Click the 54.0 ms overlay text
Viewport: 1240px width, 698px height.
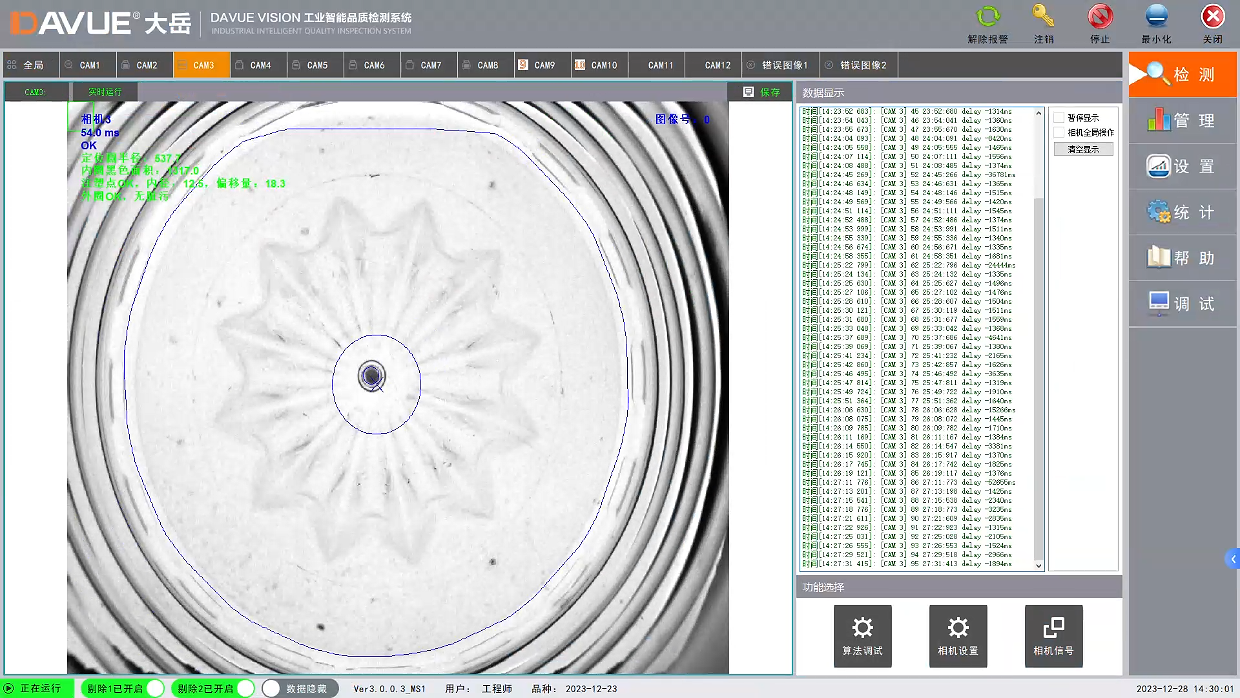pyautogui.click(x=100, y=132)
